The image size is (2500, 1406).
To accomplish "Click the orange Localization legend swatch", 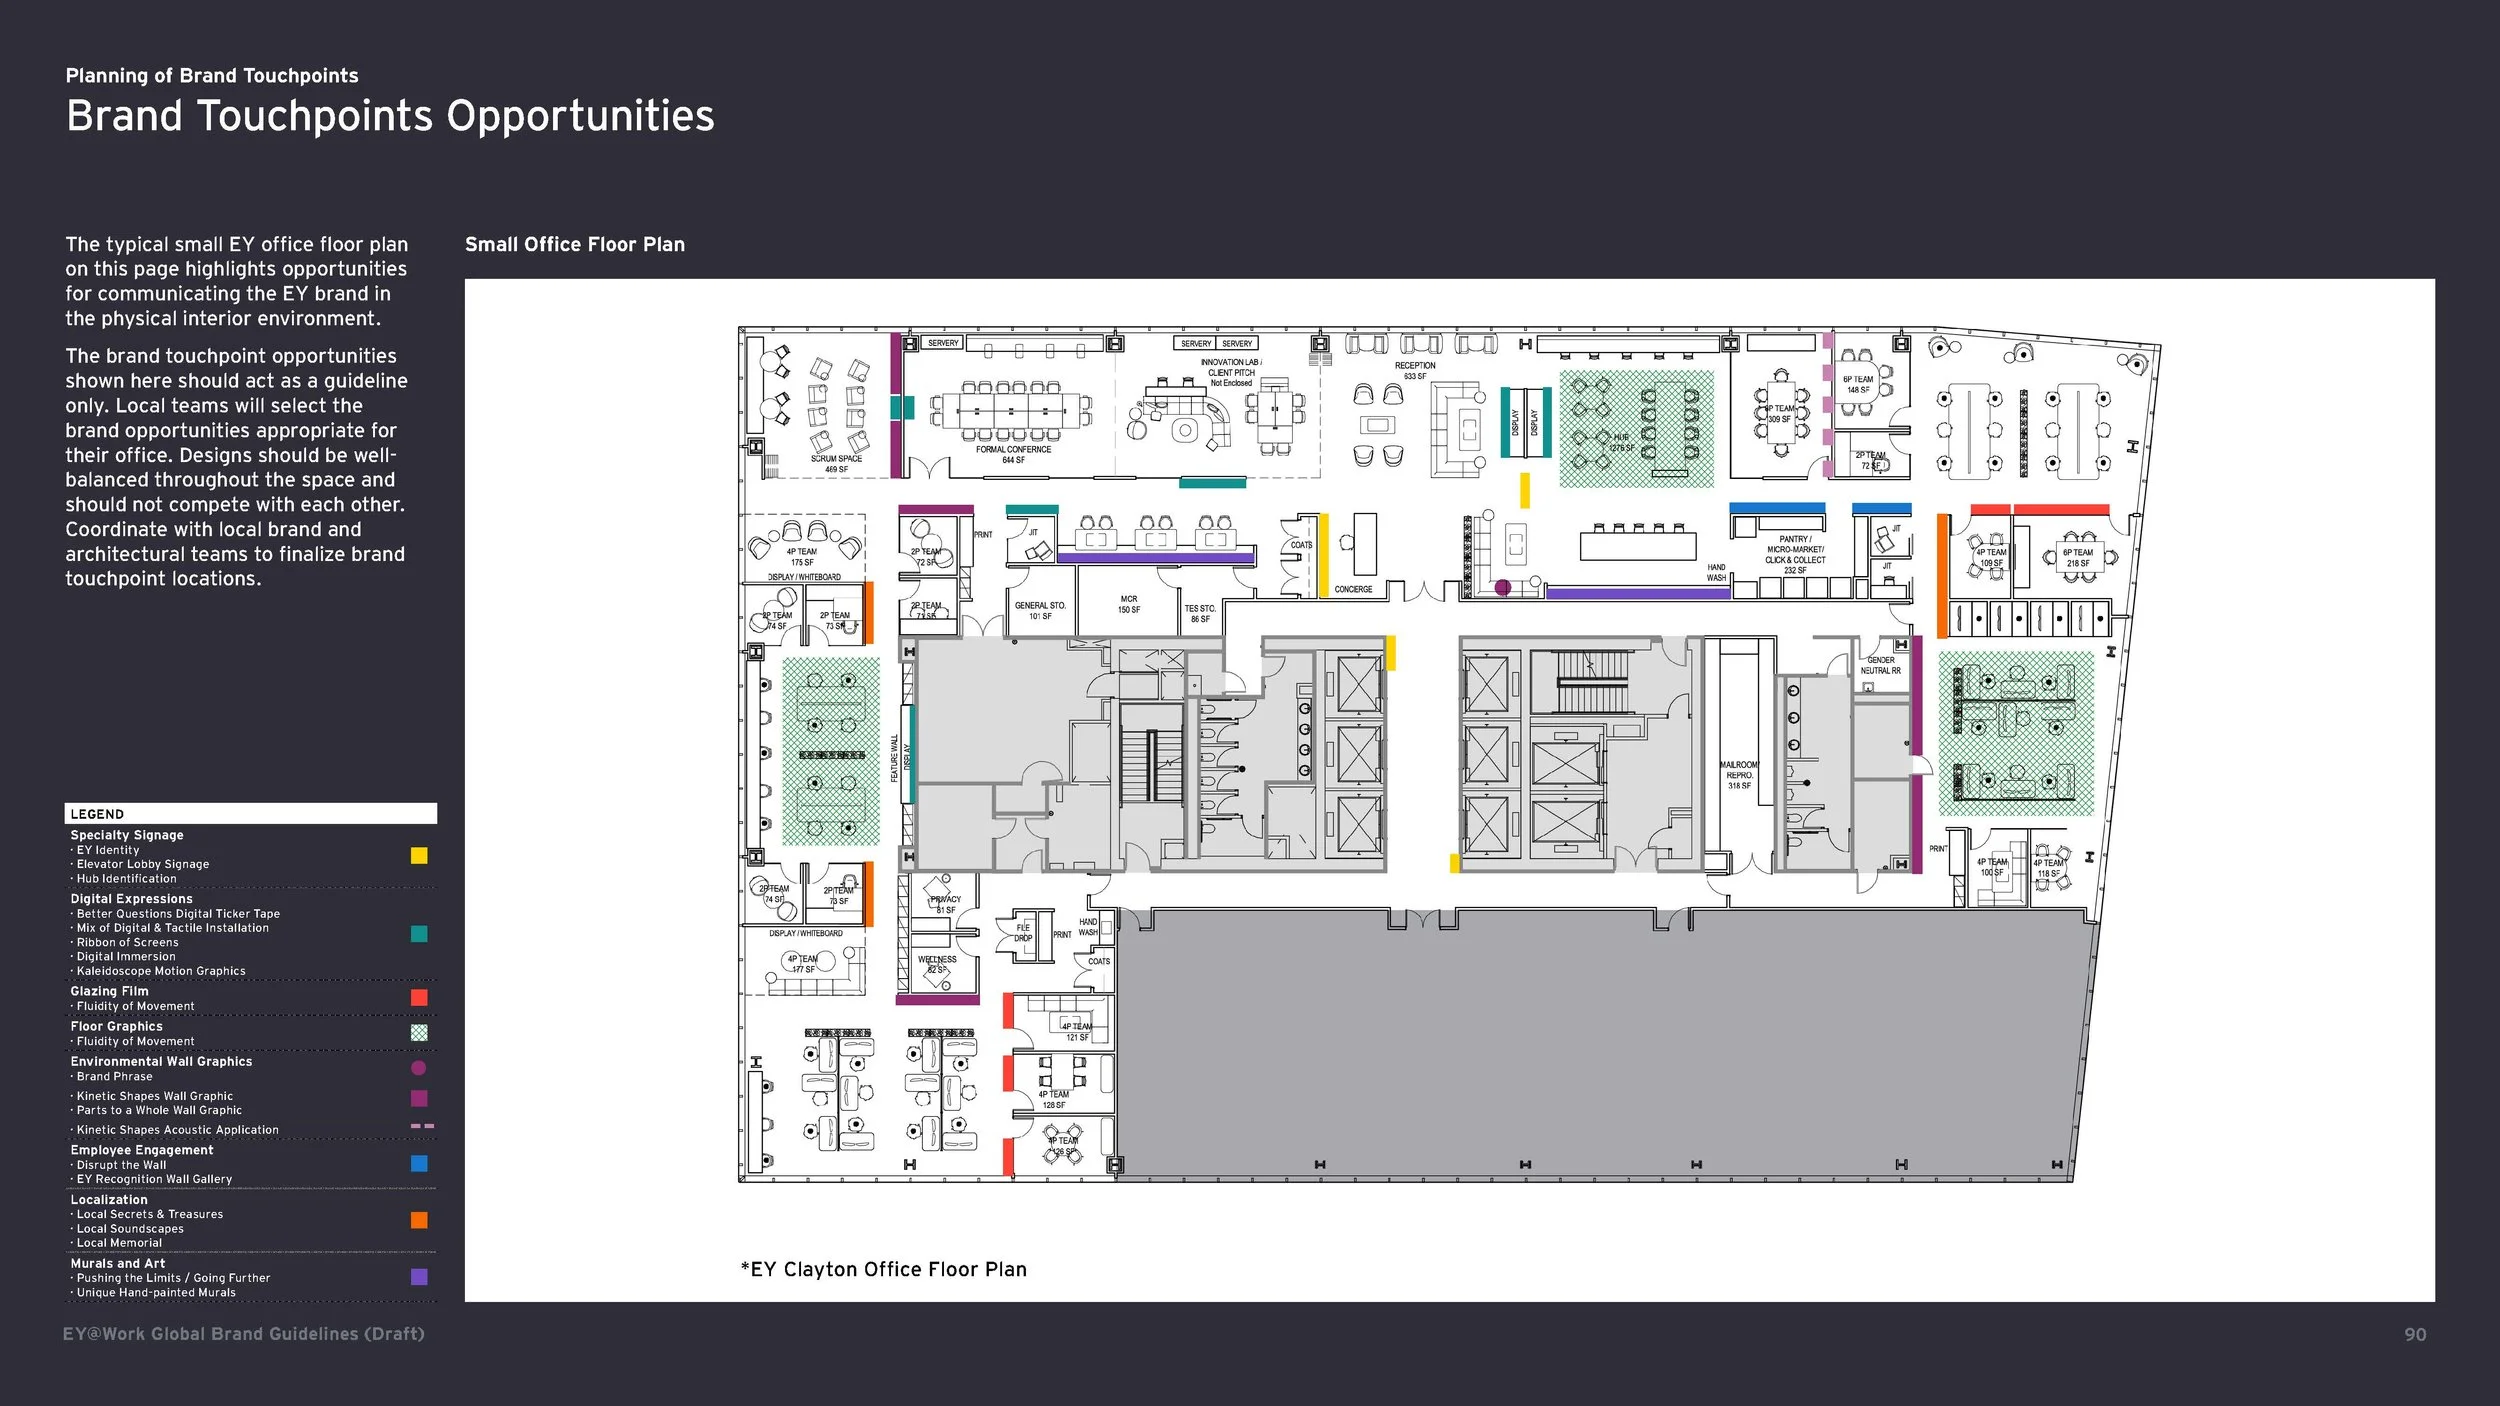I will tap(419, 1220).
